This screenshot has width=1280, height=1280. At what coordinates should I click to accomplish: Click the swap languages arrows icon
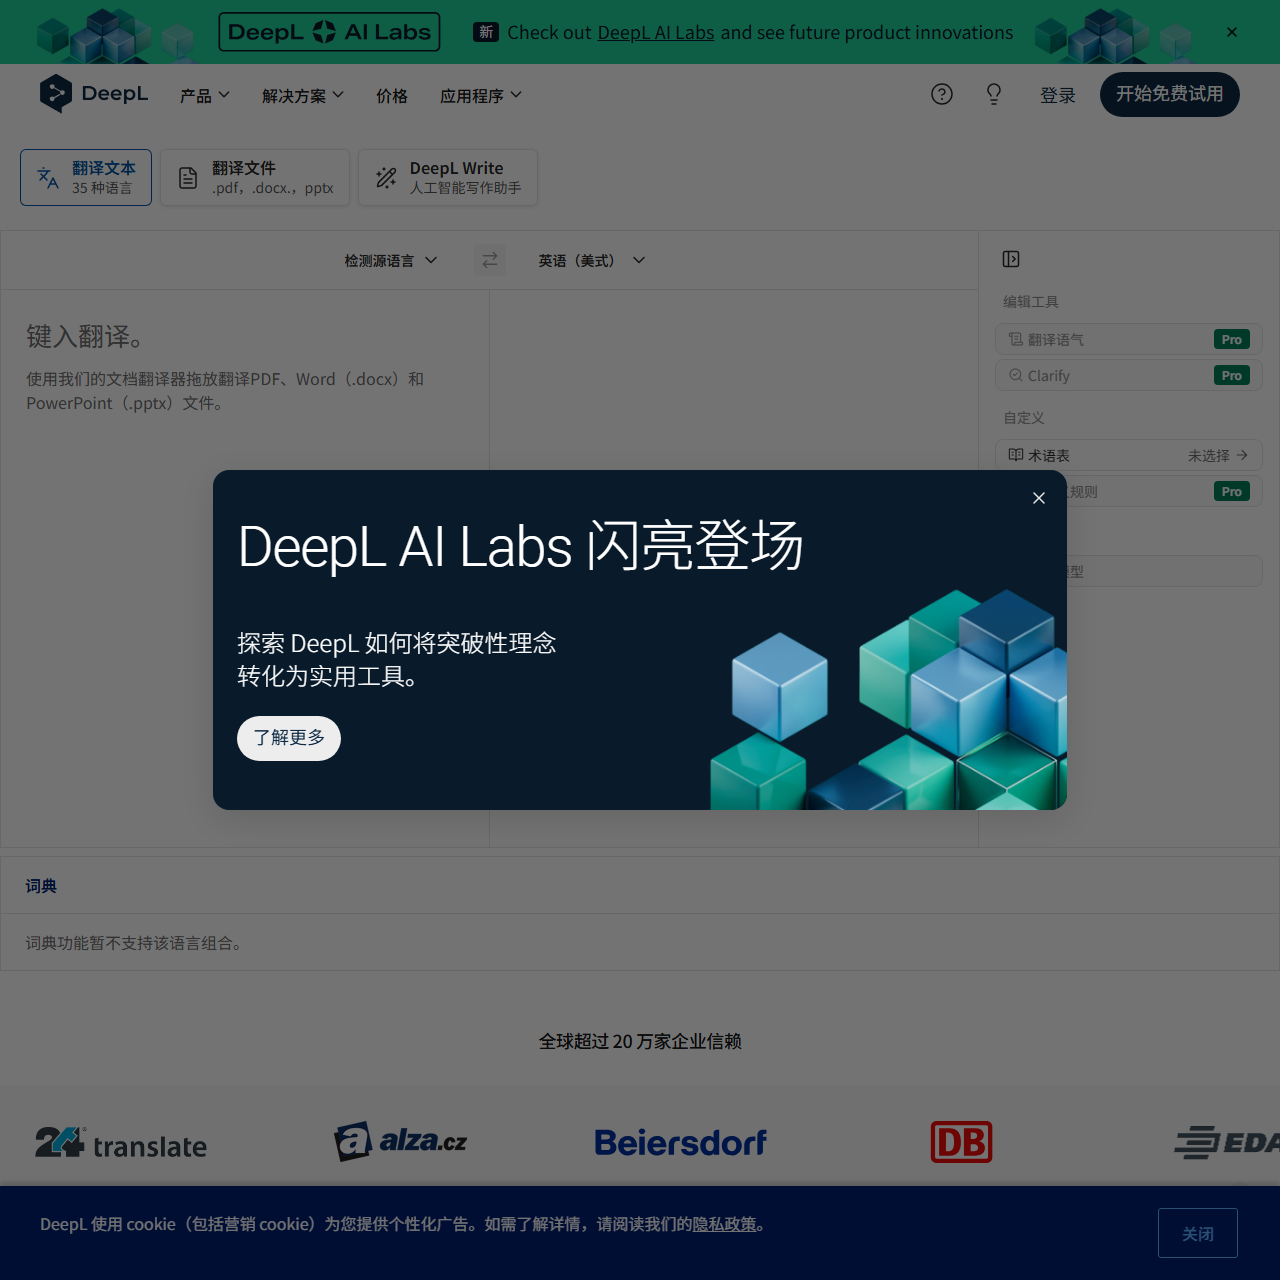click(x=490, y=260)
